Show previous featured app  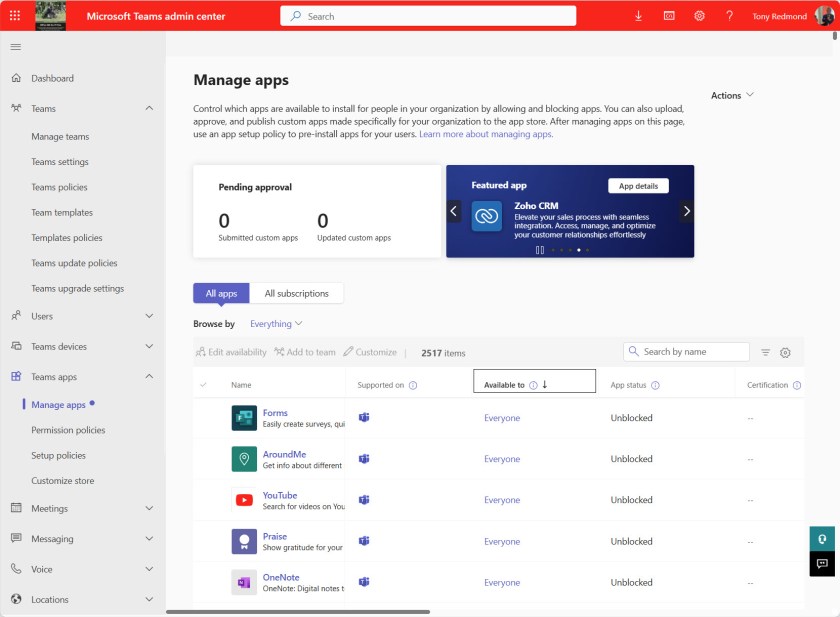454,211
